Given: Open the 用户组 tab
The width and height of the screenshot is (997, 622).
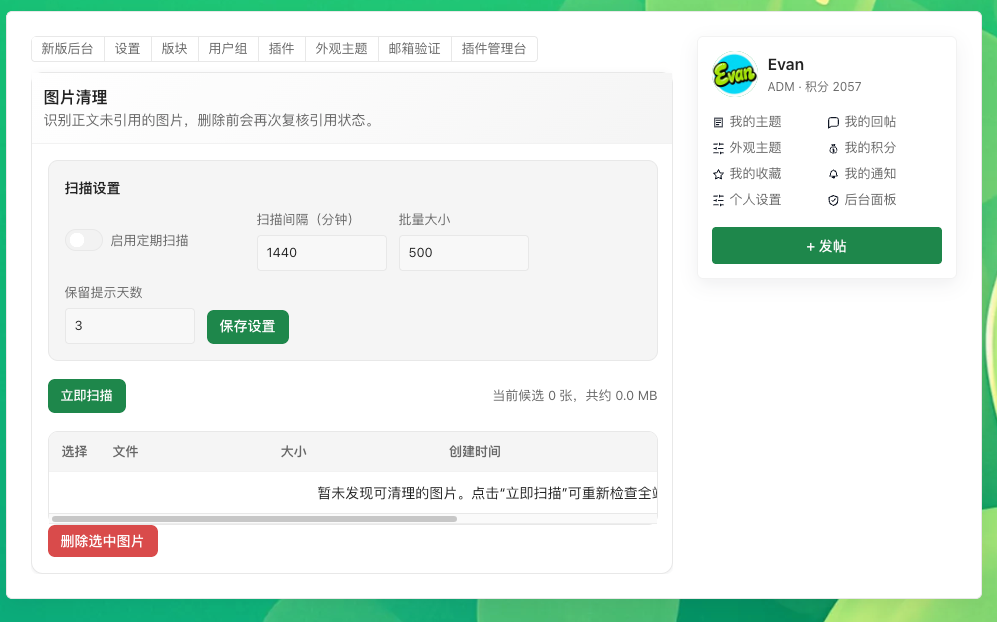Looking at the screenshot, I should [228, 49].
